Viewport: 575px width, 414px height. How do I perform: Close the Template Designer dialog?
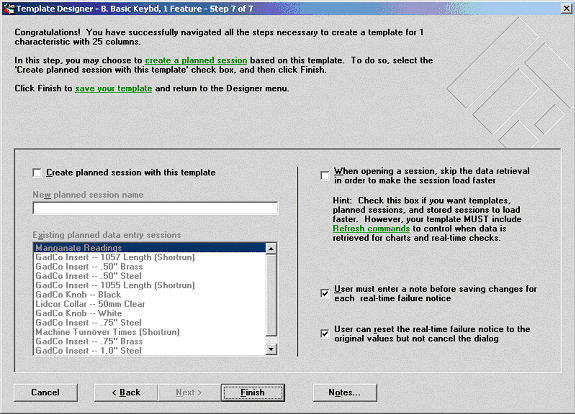click(566, 8)
